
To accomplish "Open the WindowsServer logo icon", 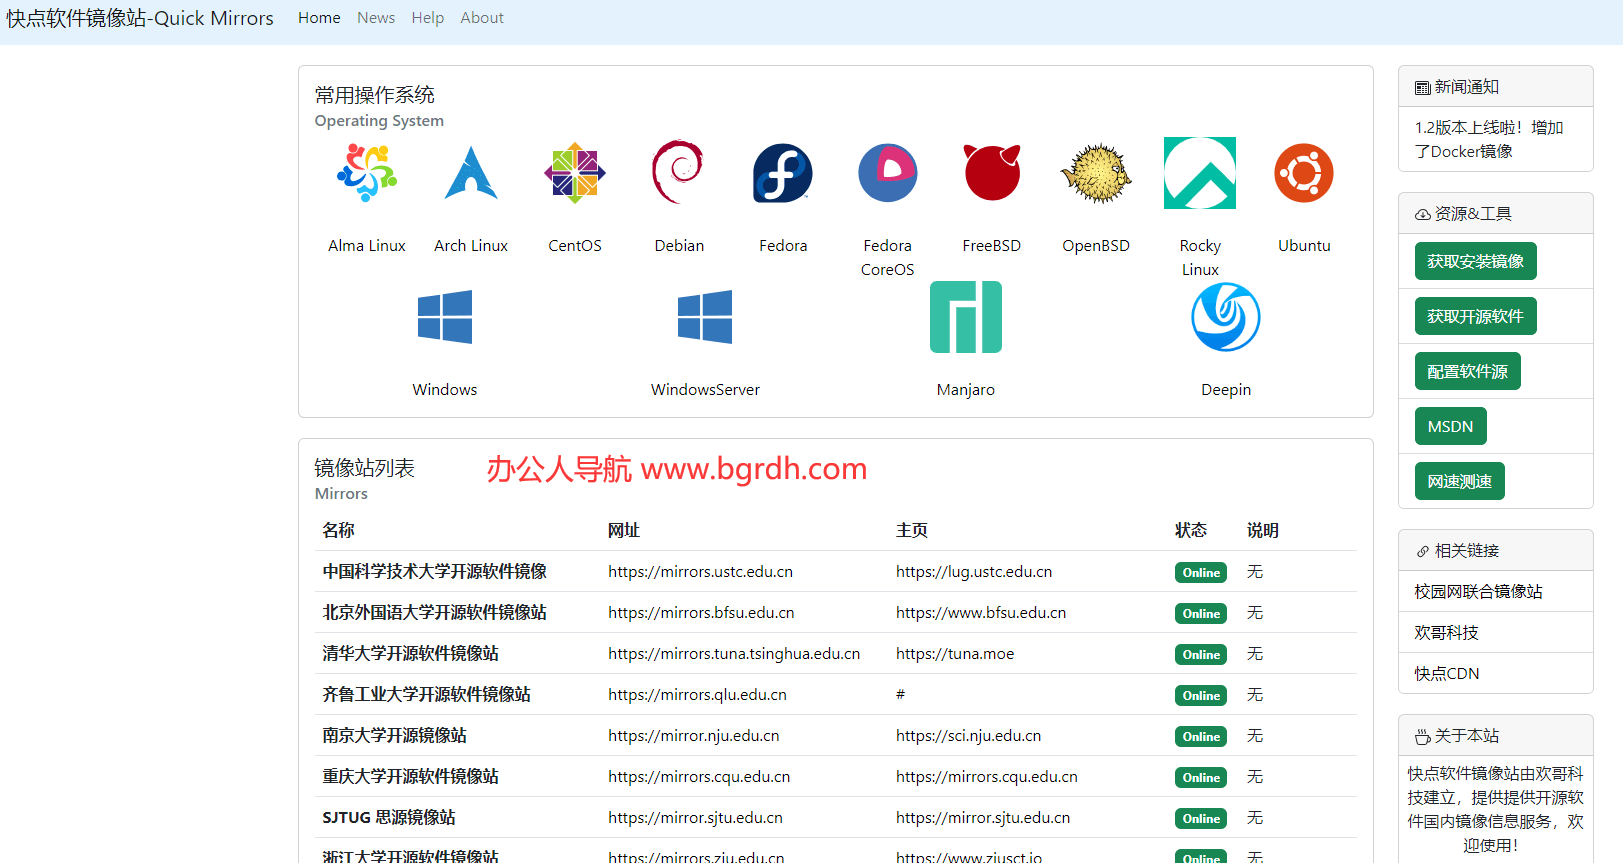I will (705, 317).
